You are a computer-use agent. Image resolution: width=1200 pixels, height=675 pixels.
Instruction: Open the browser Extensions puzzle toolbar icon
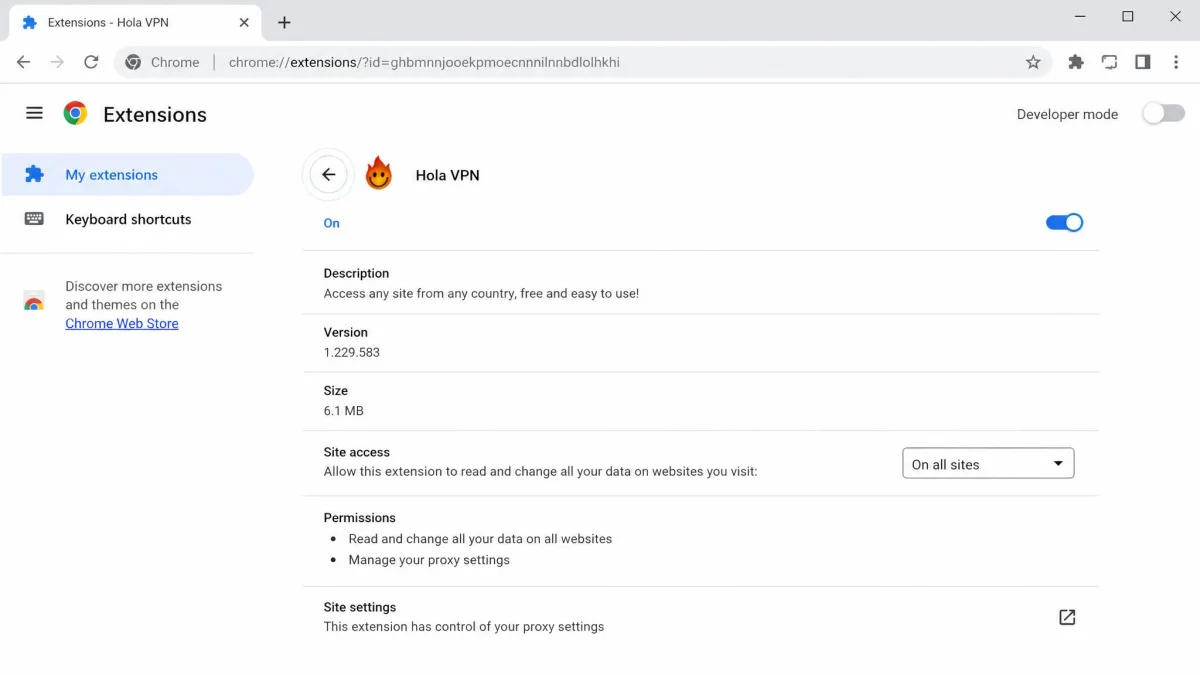(1076, 62)
